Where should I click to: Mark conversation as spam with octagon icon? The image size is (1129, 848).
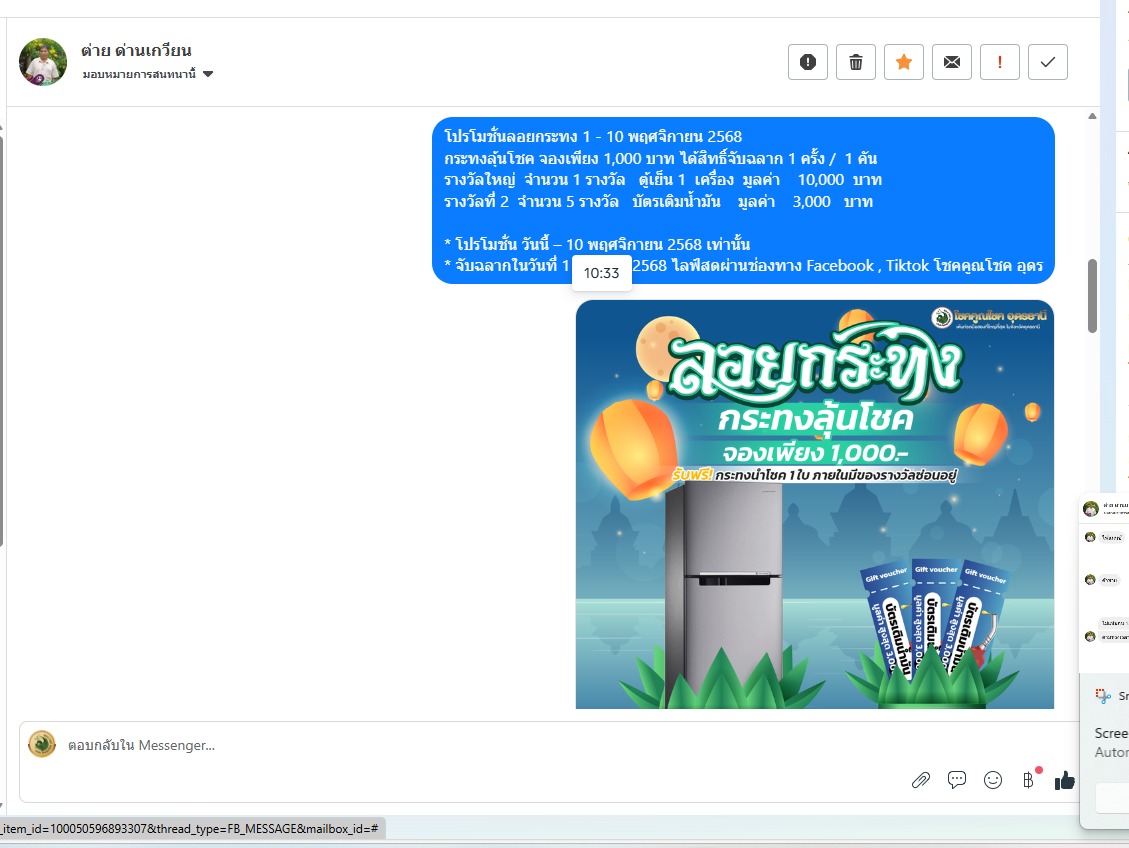(x=808, y=62)
